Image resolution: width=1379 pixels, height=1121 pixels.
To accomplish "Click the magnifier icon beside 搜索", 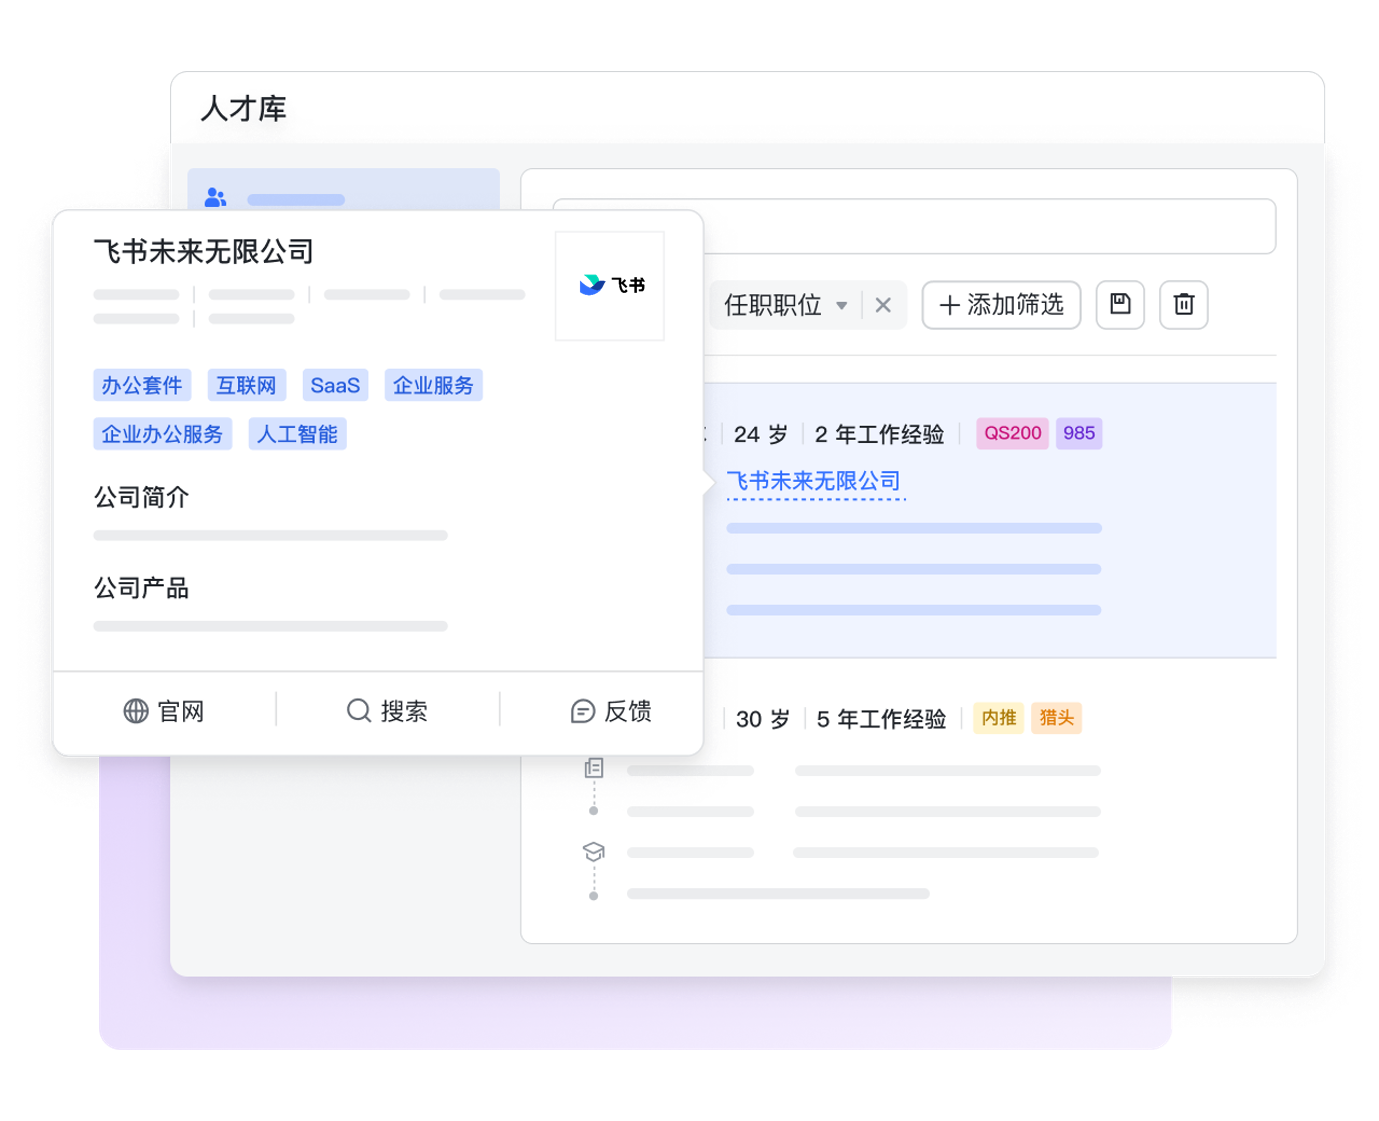I will [x=358, y=710].
